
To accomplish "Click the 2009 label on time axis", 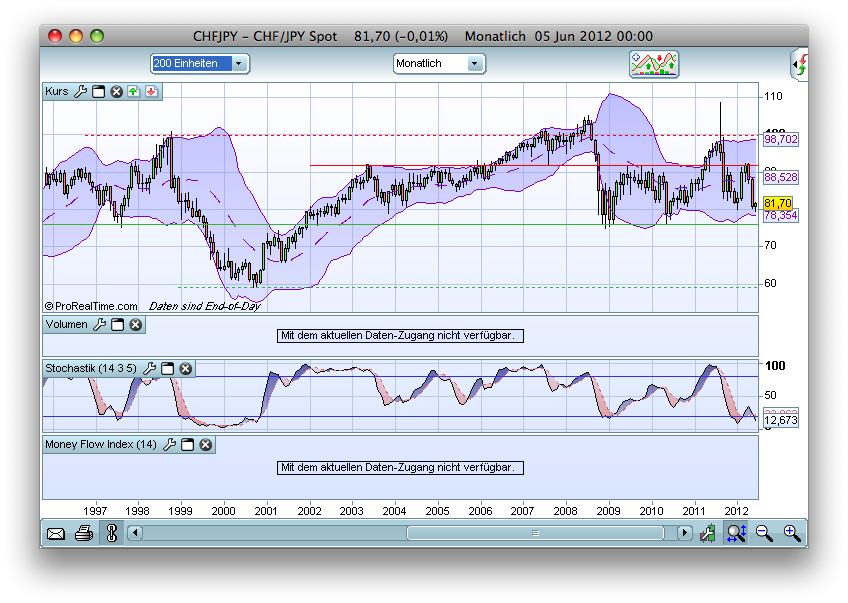I will pos(608,511).
